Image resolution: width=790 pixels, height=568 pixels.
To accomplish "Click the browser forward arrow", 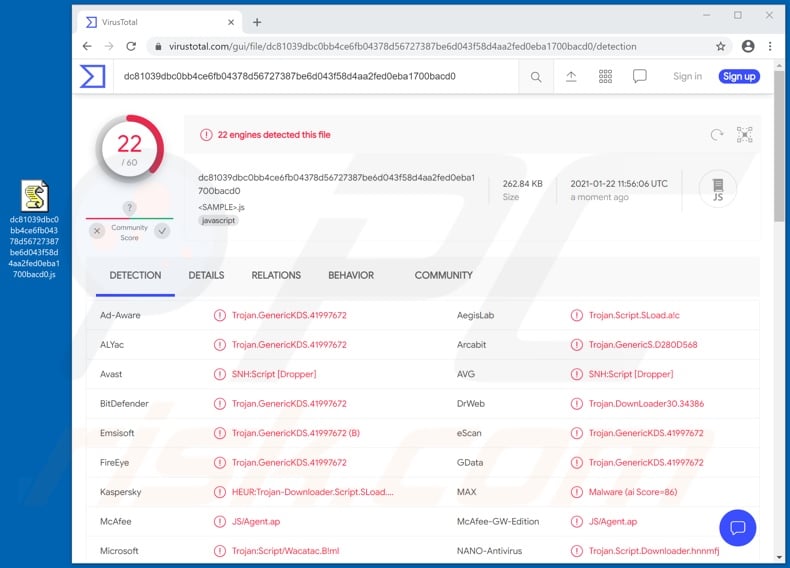I will coord(109,46).
